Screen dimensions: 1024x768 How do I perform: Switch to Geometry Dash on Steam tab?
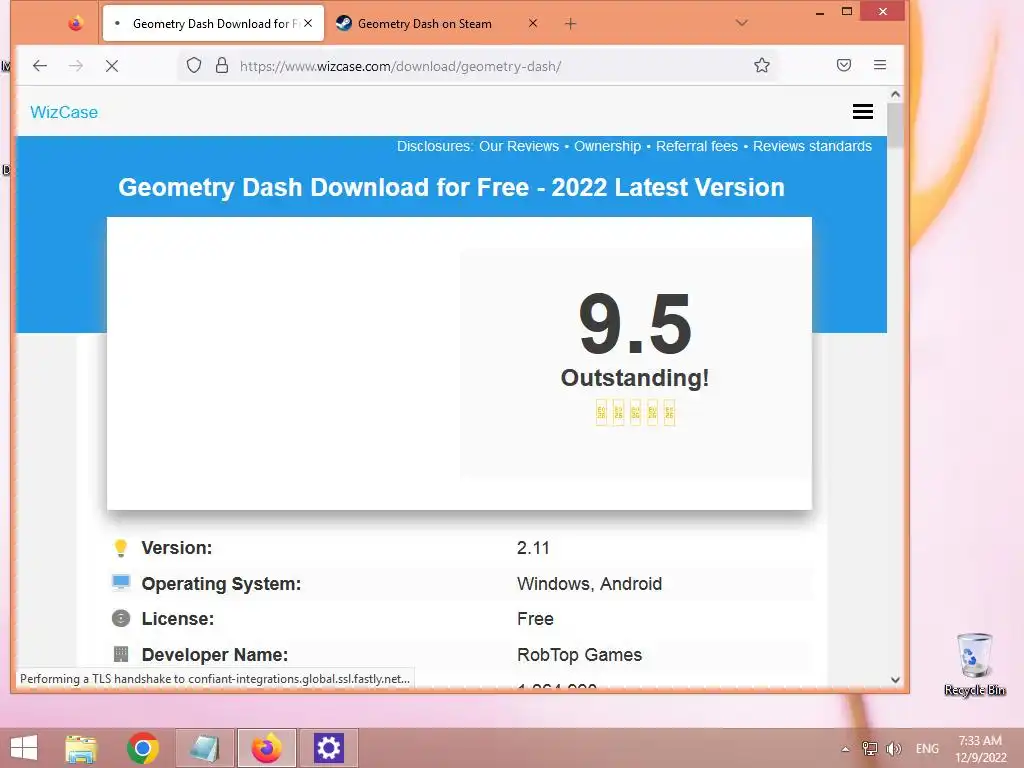pyautogui.click(x=424, y=24)
